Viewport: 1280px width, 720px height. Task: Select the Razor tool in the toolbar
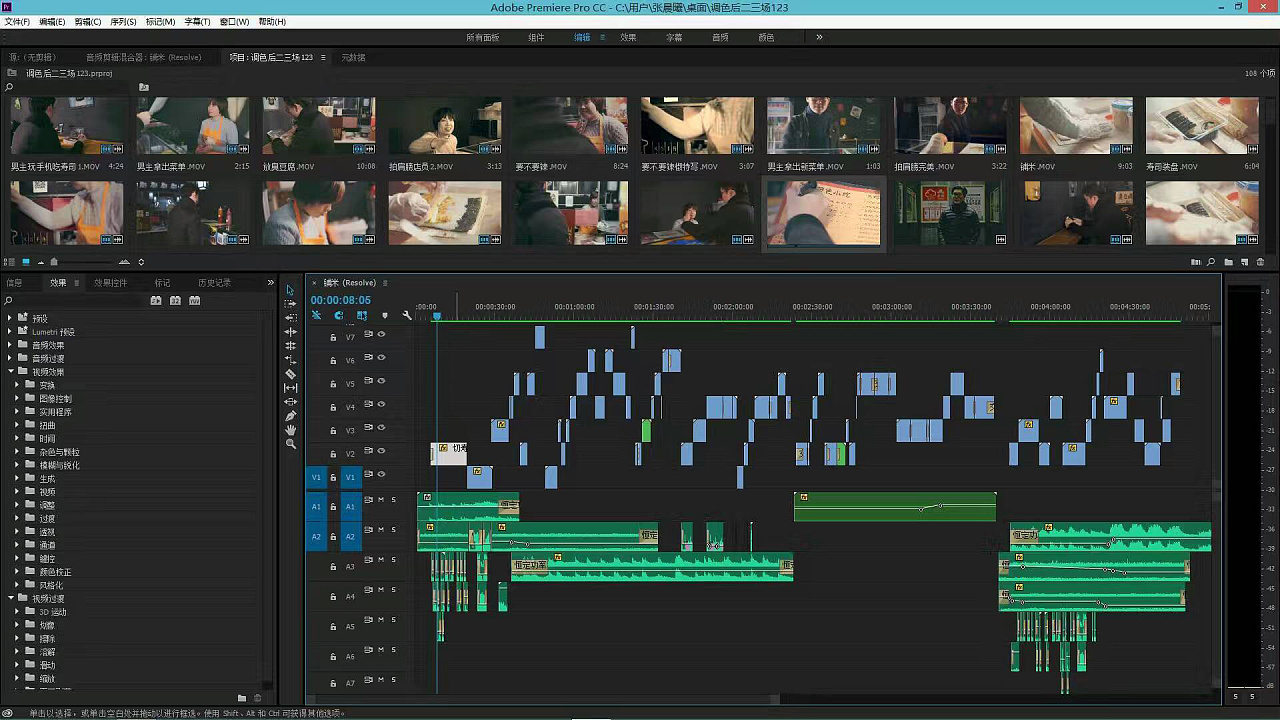pos(291,374)
